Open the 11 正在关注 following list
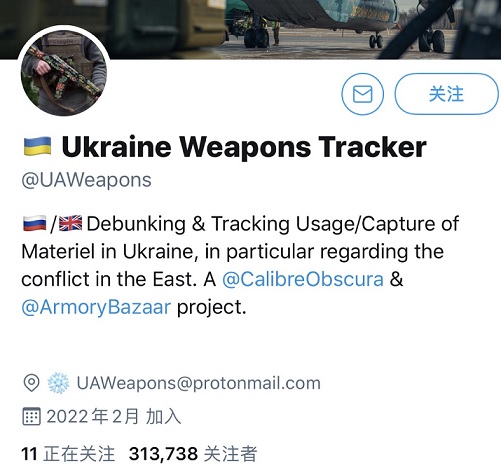The image size is (501, 475). 68,454
